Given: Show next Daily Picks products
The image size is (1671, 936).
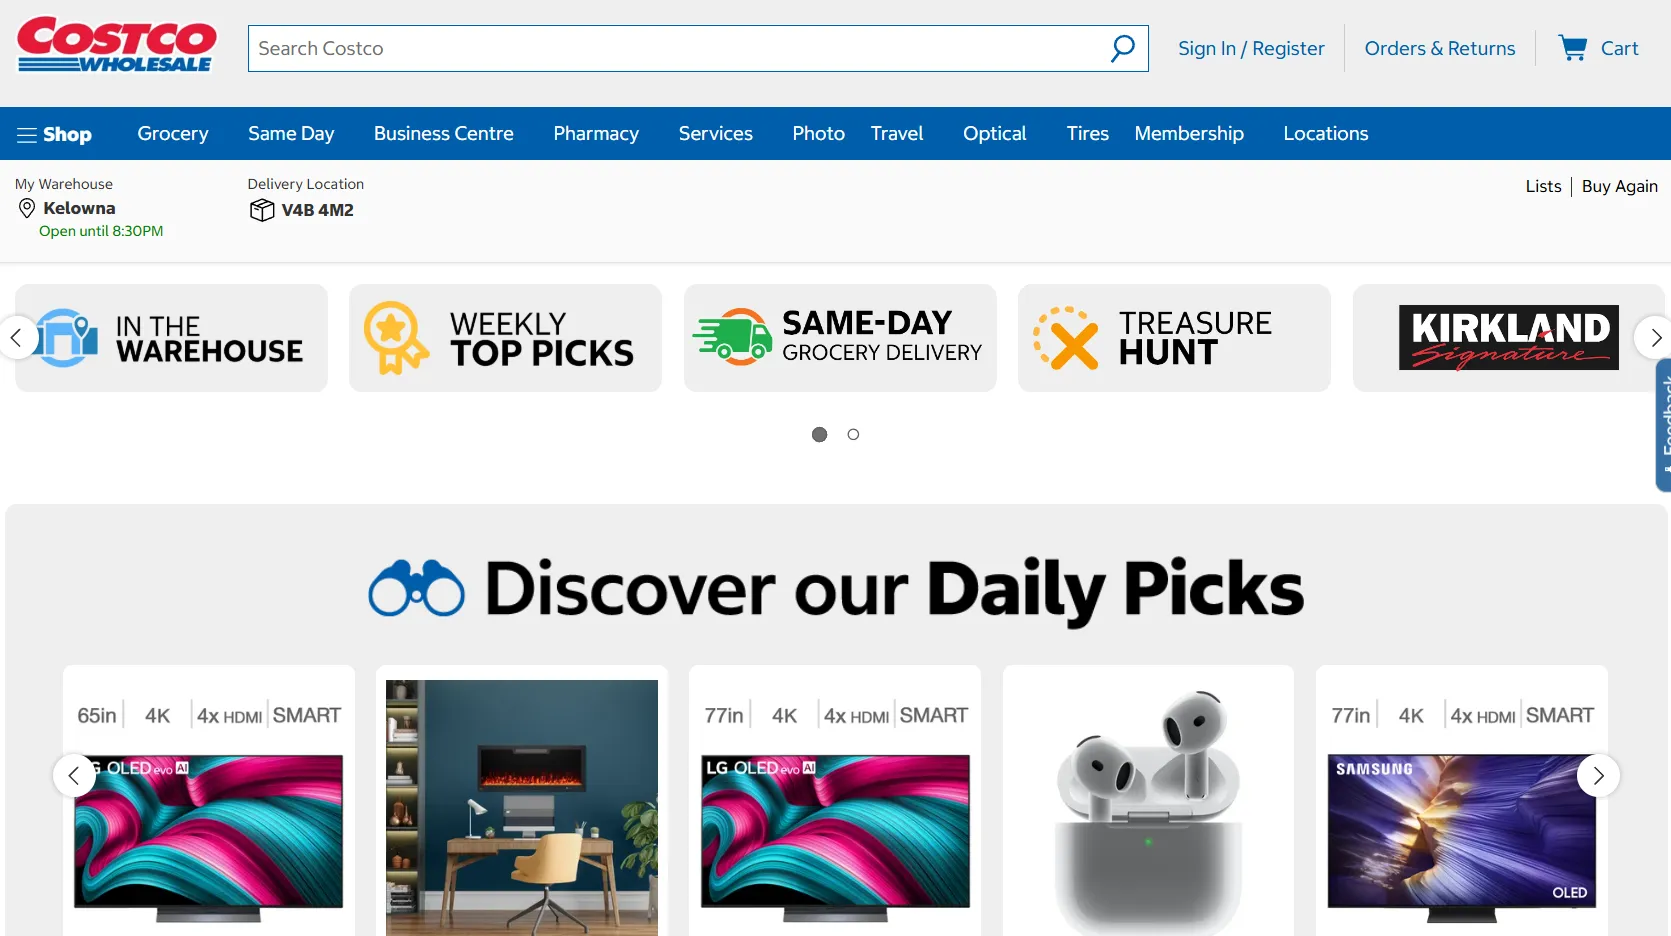Looking at the screenshot, I should coord(1598,775).
